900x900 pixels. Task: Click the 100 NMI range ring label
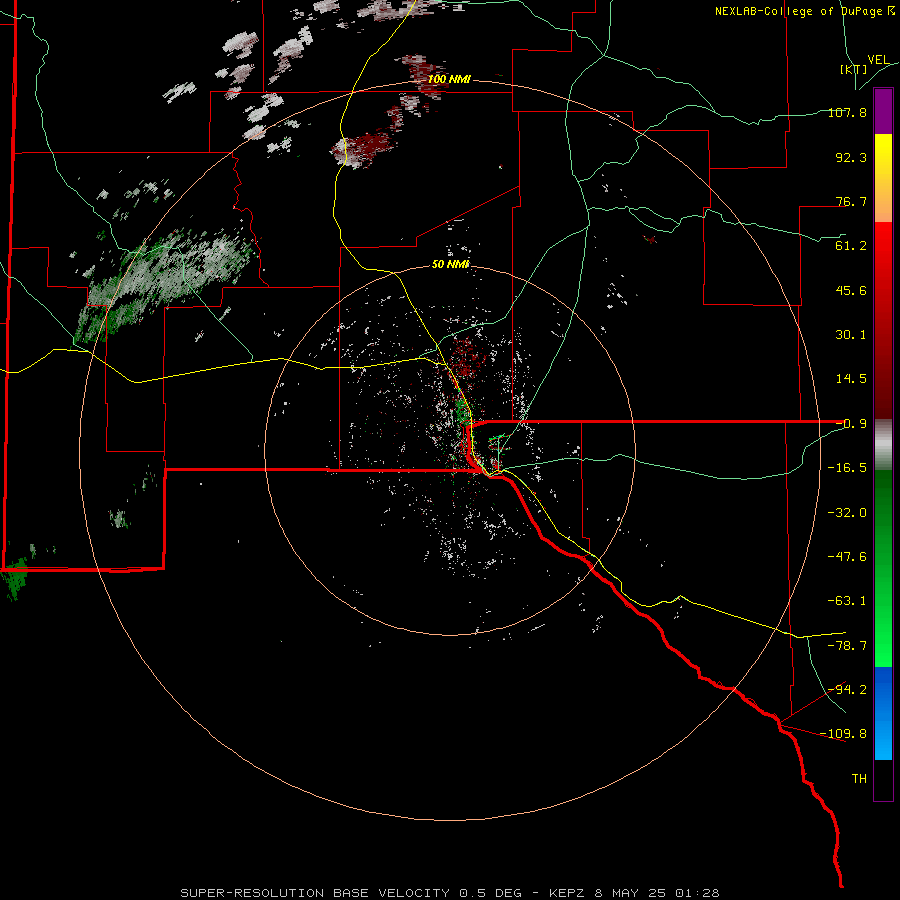449,79
